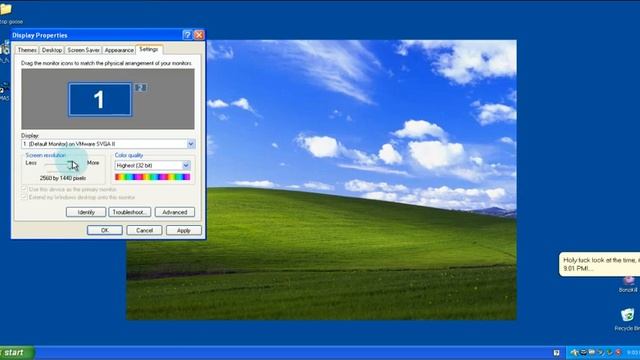Open the folder icon on the desktop
This screenshot has width=640, height=360.
click(5, 9)
